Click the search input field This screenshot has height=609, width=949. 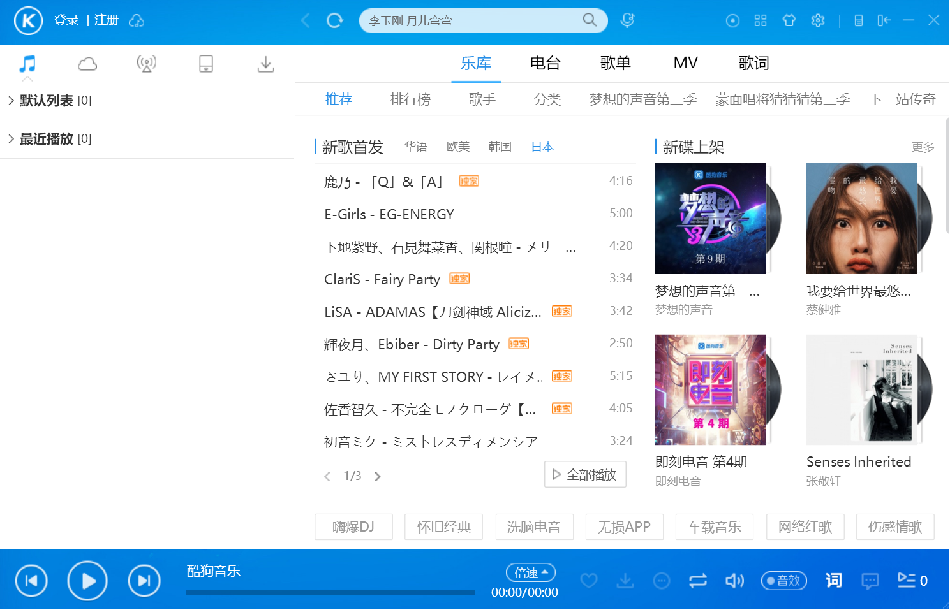click(473, 21)
